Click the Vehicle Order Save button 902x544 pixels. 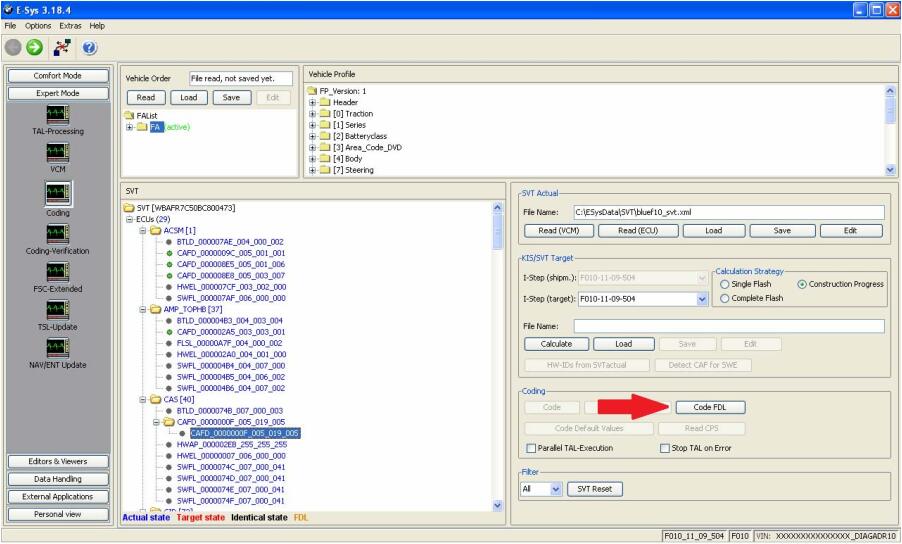pyautogui.click(x=232, y=98)
